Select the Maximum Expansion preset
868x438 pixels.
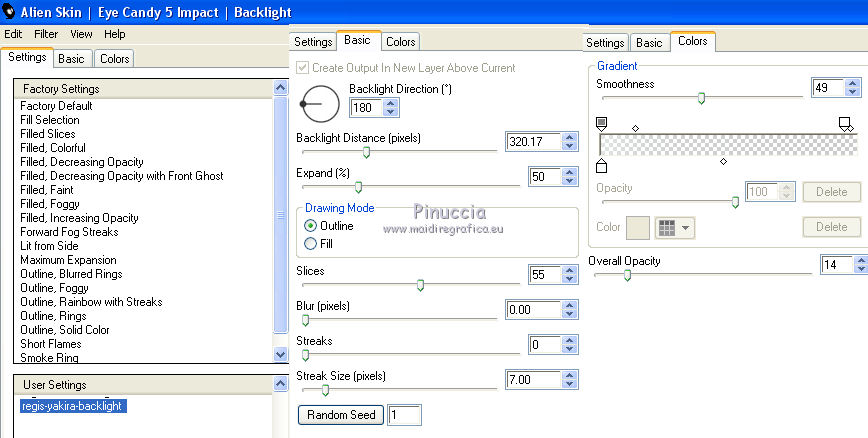click(x=68, y=260)
